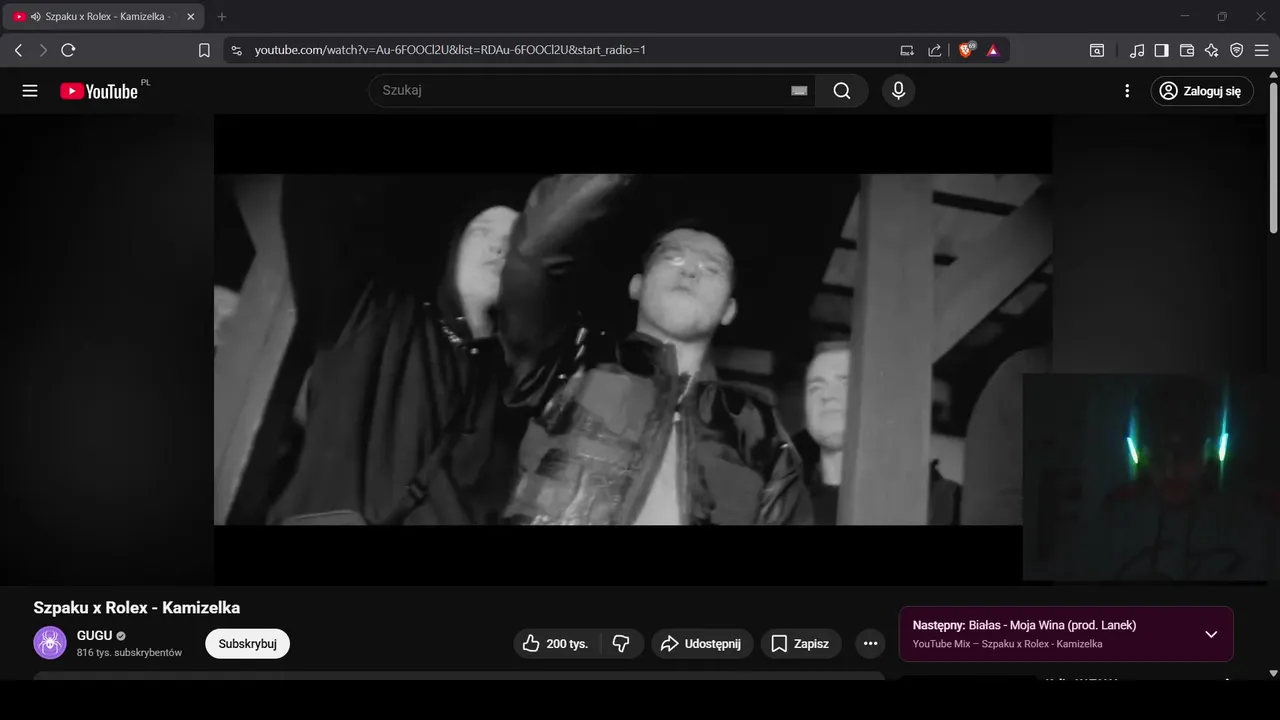
Task: Select the Szpaku x Rolex - Kamizelka tab
Action: click(x=102, y=17)
